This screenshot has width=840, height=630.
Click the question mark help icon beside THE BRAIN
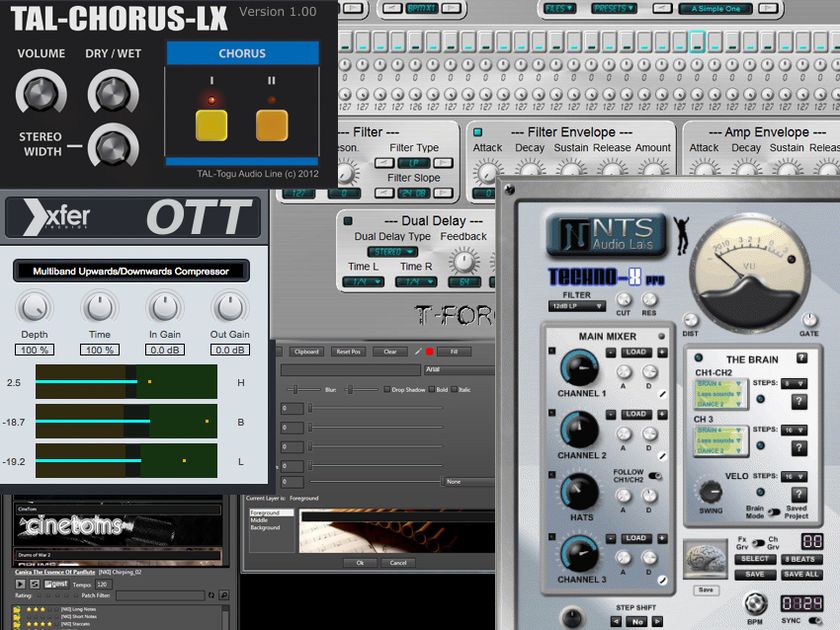click(x=801, y=358)
